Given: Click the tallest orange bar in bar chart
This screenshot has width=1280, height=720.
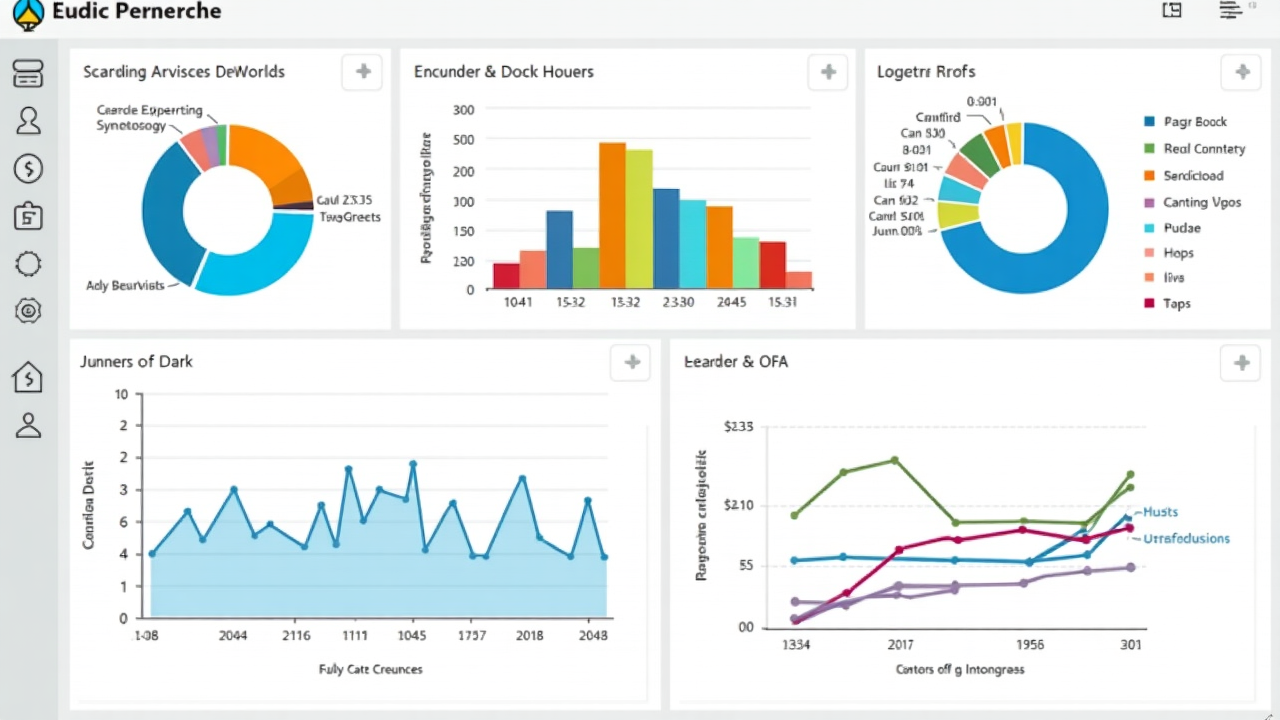Looking at the screenshot, I should tap(612, 215).
